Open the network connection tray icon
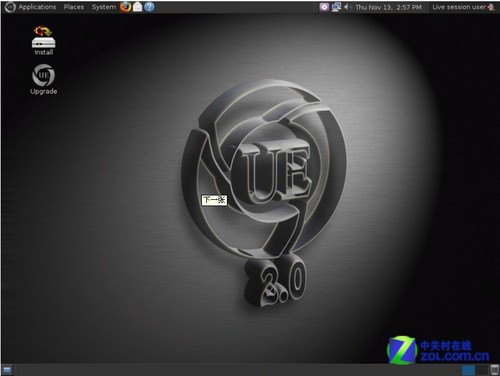Screen dimensions: 500x376 click(x=336, y=7)
